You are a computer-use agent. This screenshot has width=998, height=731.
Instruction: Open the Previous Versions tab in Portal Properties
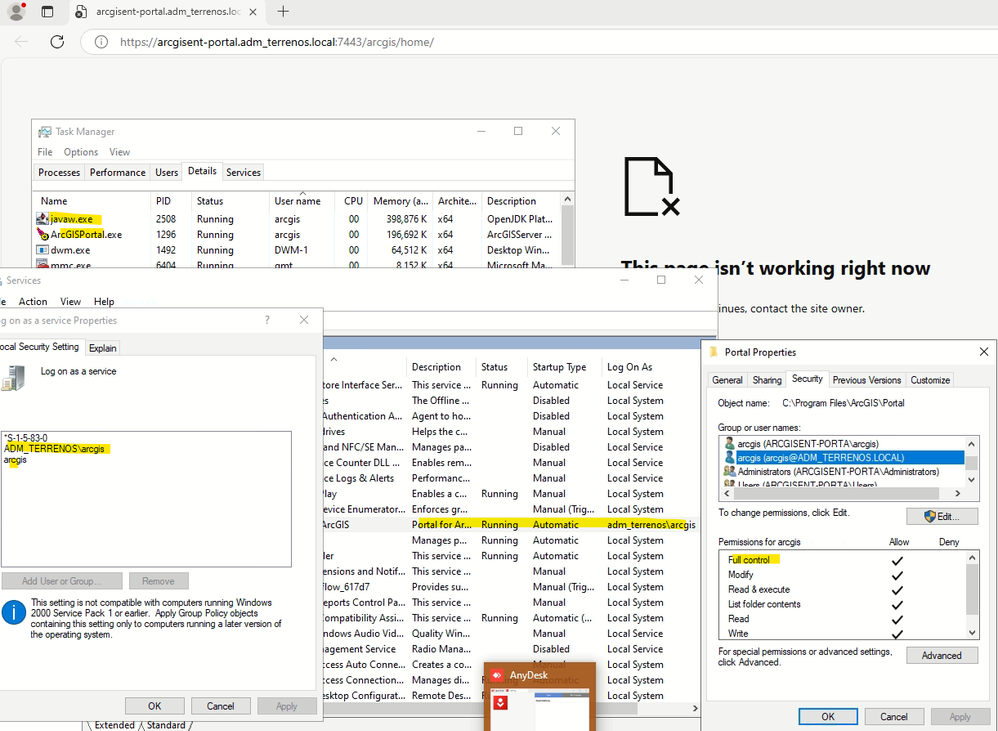[867, 380]
